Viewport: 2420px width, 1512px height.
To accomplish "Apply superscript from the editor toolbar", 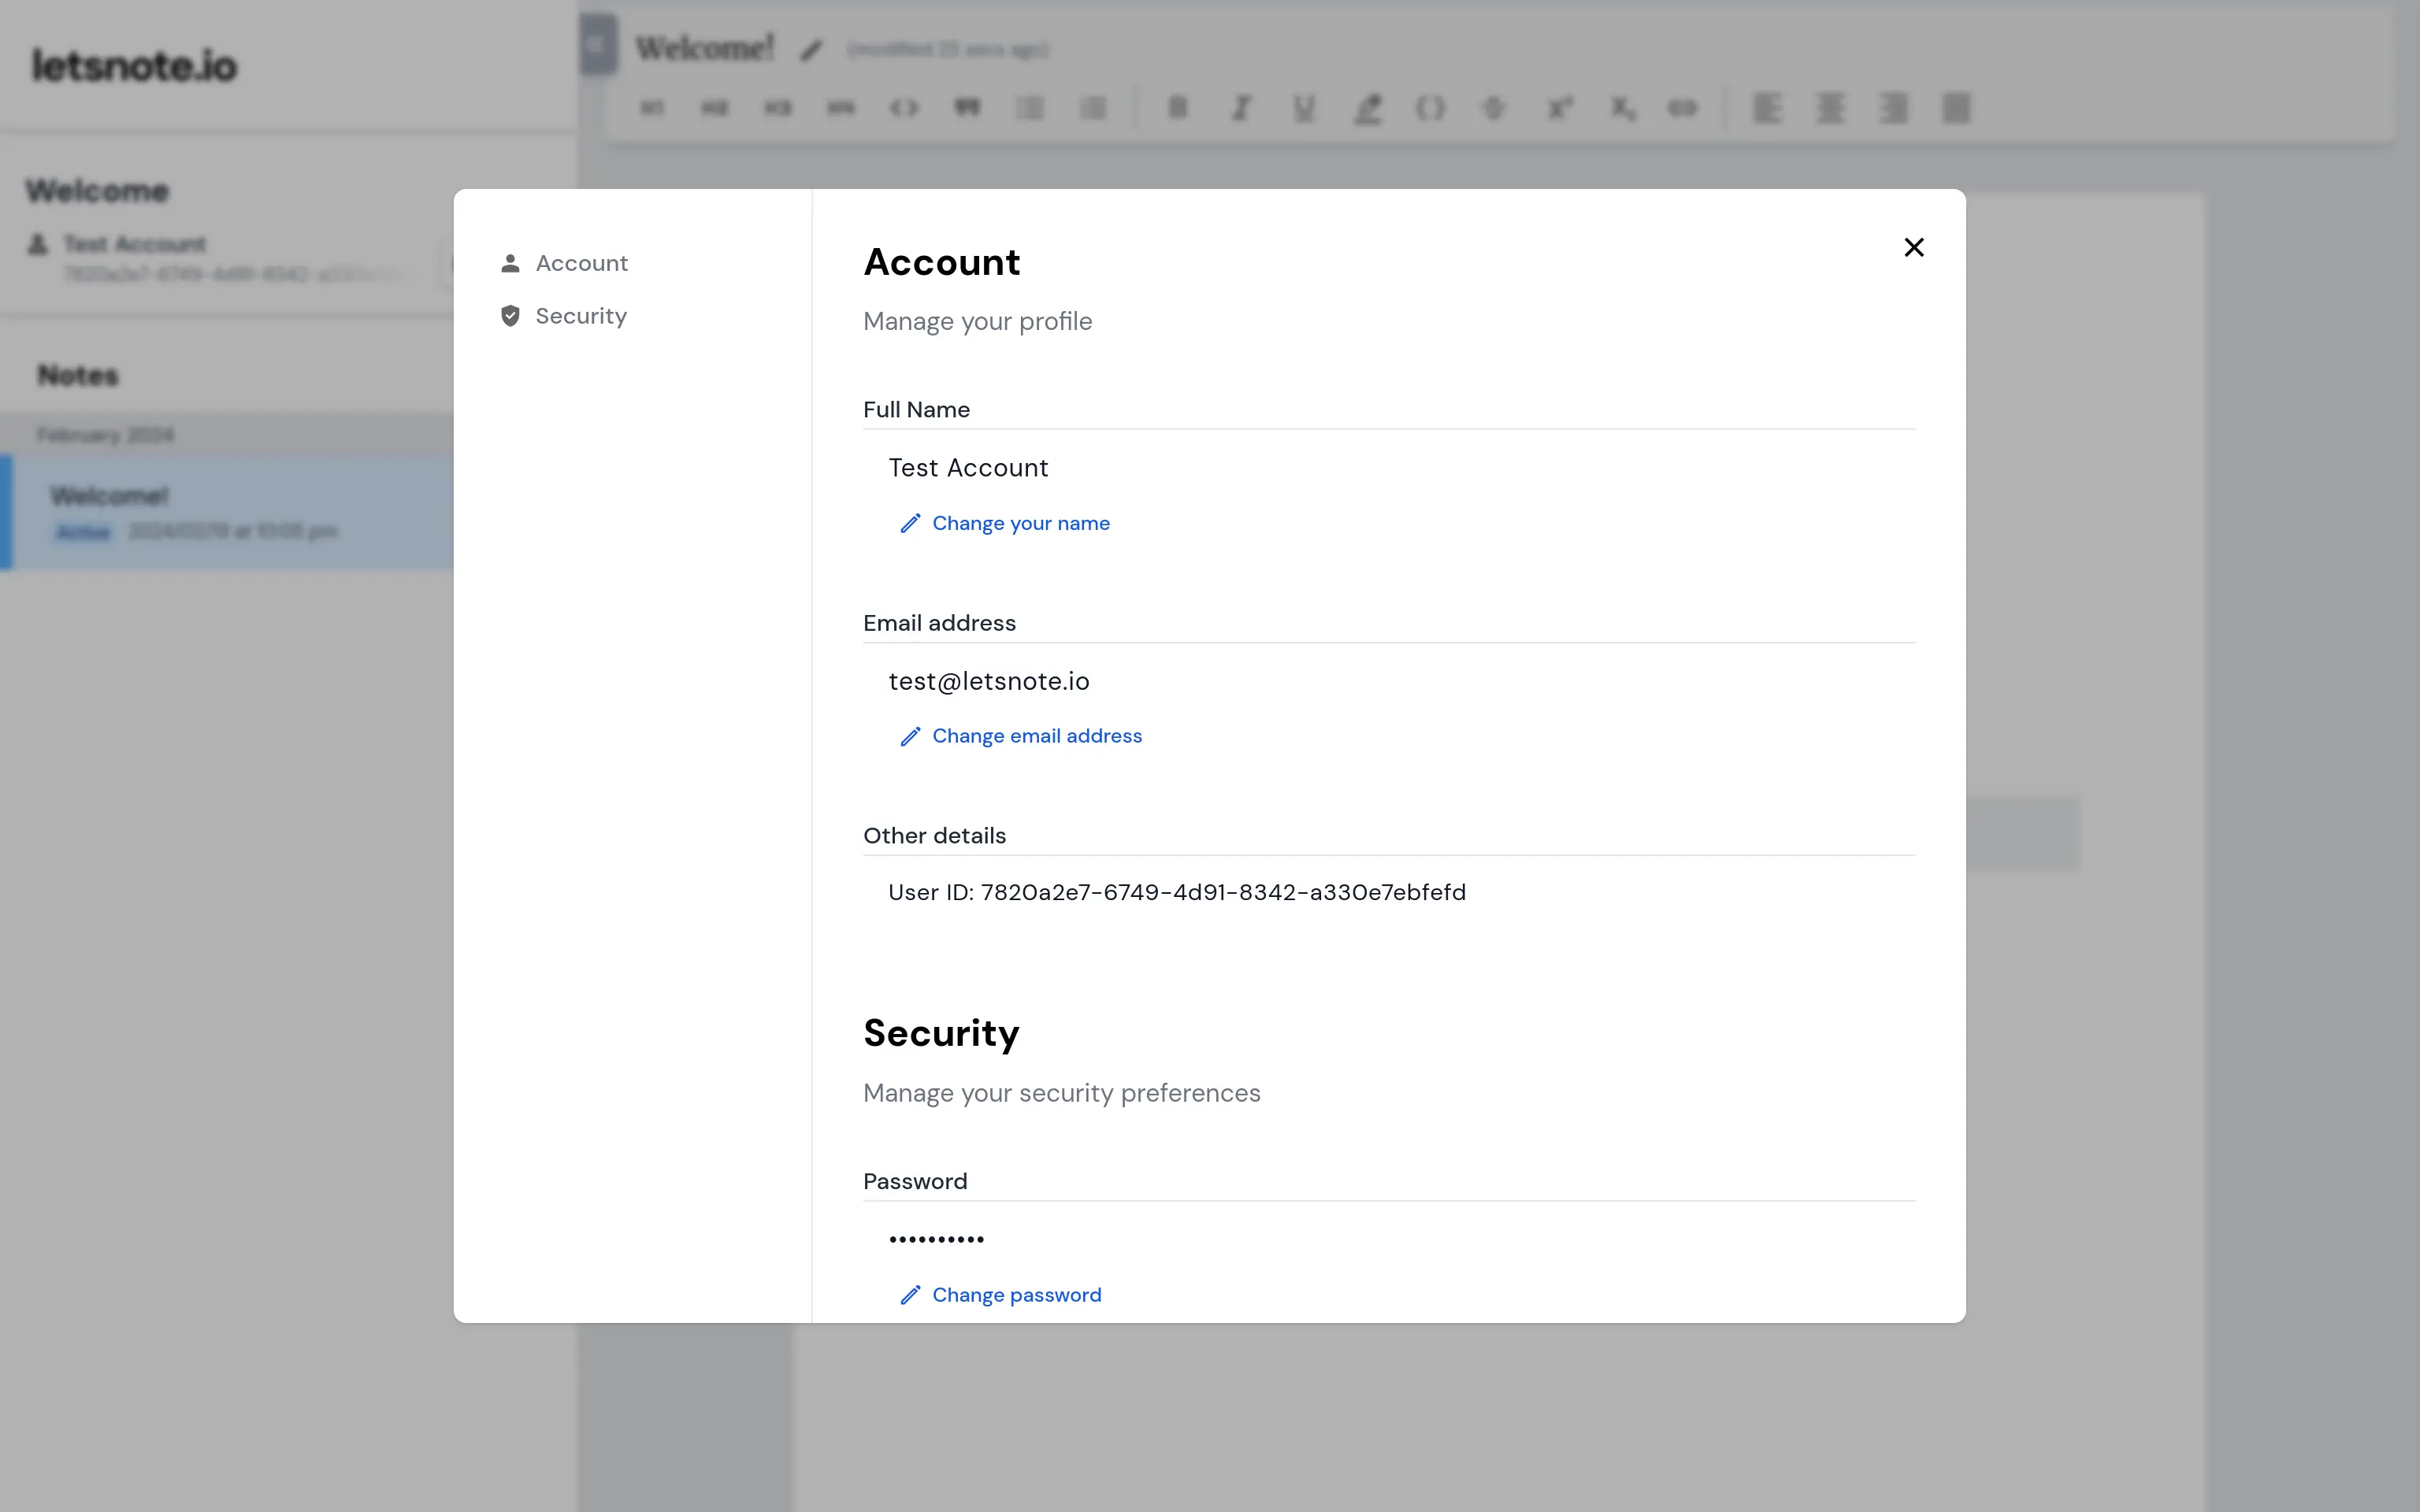I will click(1559, 108).
